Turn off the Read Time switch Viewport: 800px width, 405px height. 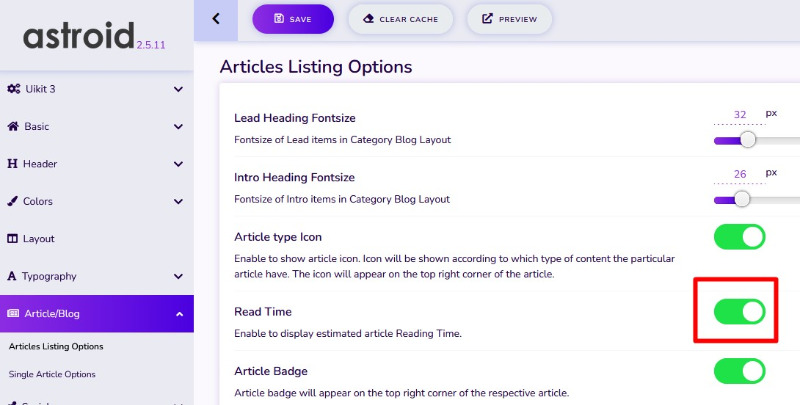click(739, 312)
